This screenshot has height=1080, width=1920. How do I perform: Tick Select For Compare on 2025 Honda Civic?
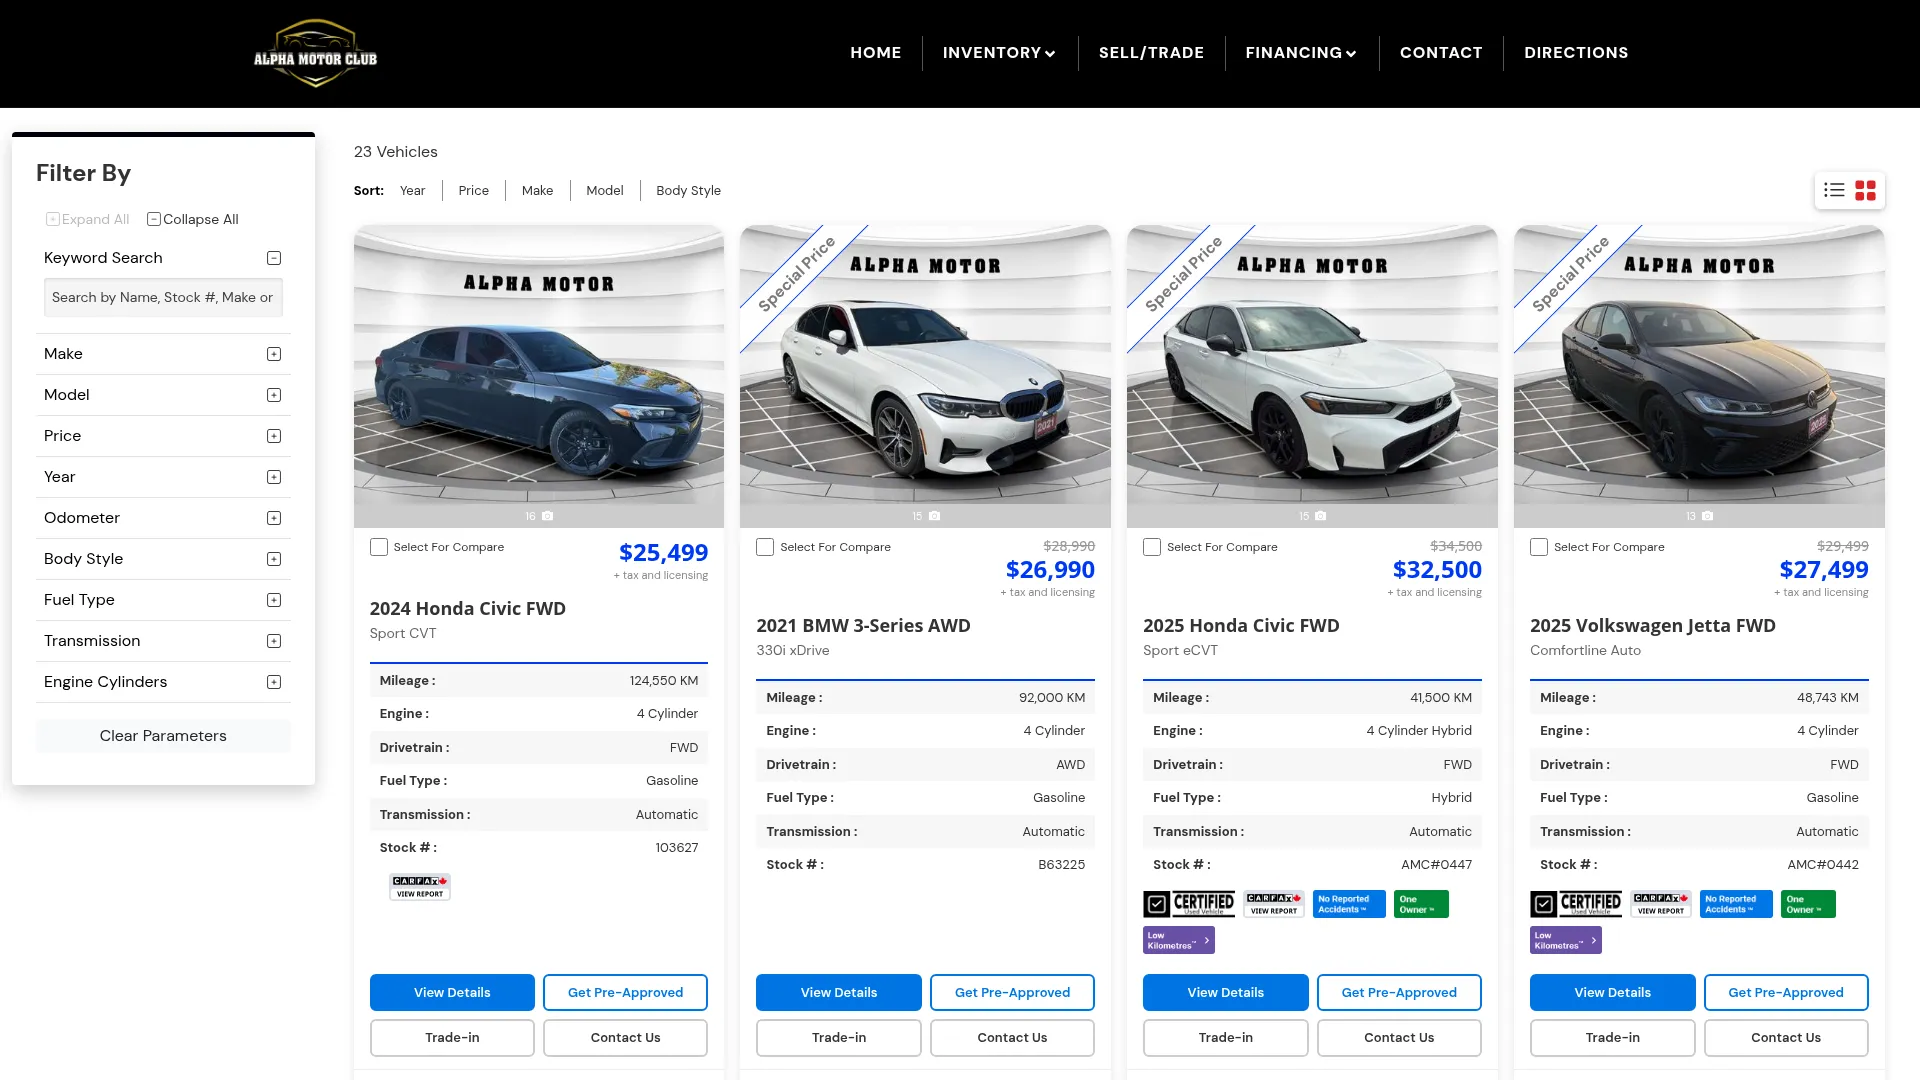click(x=1152, y=547)
